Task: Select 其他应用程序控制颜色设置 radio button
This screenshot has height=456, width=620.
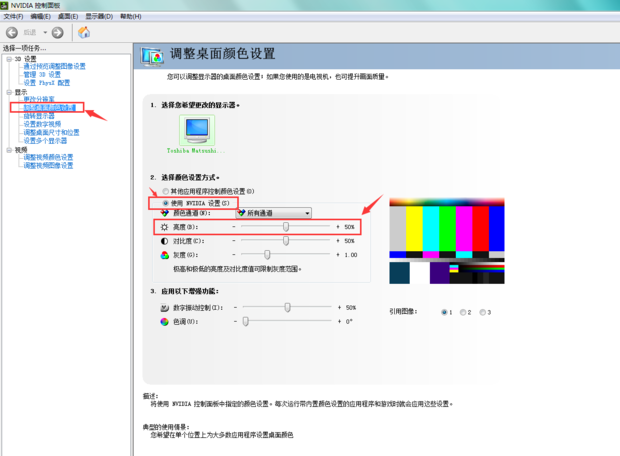Action: pos(166,191)
